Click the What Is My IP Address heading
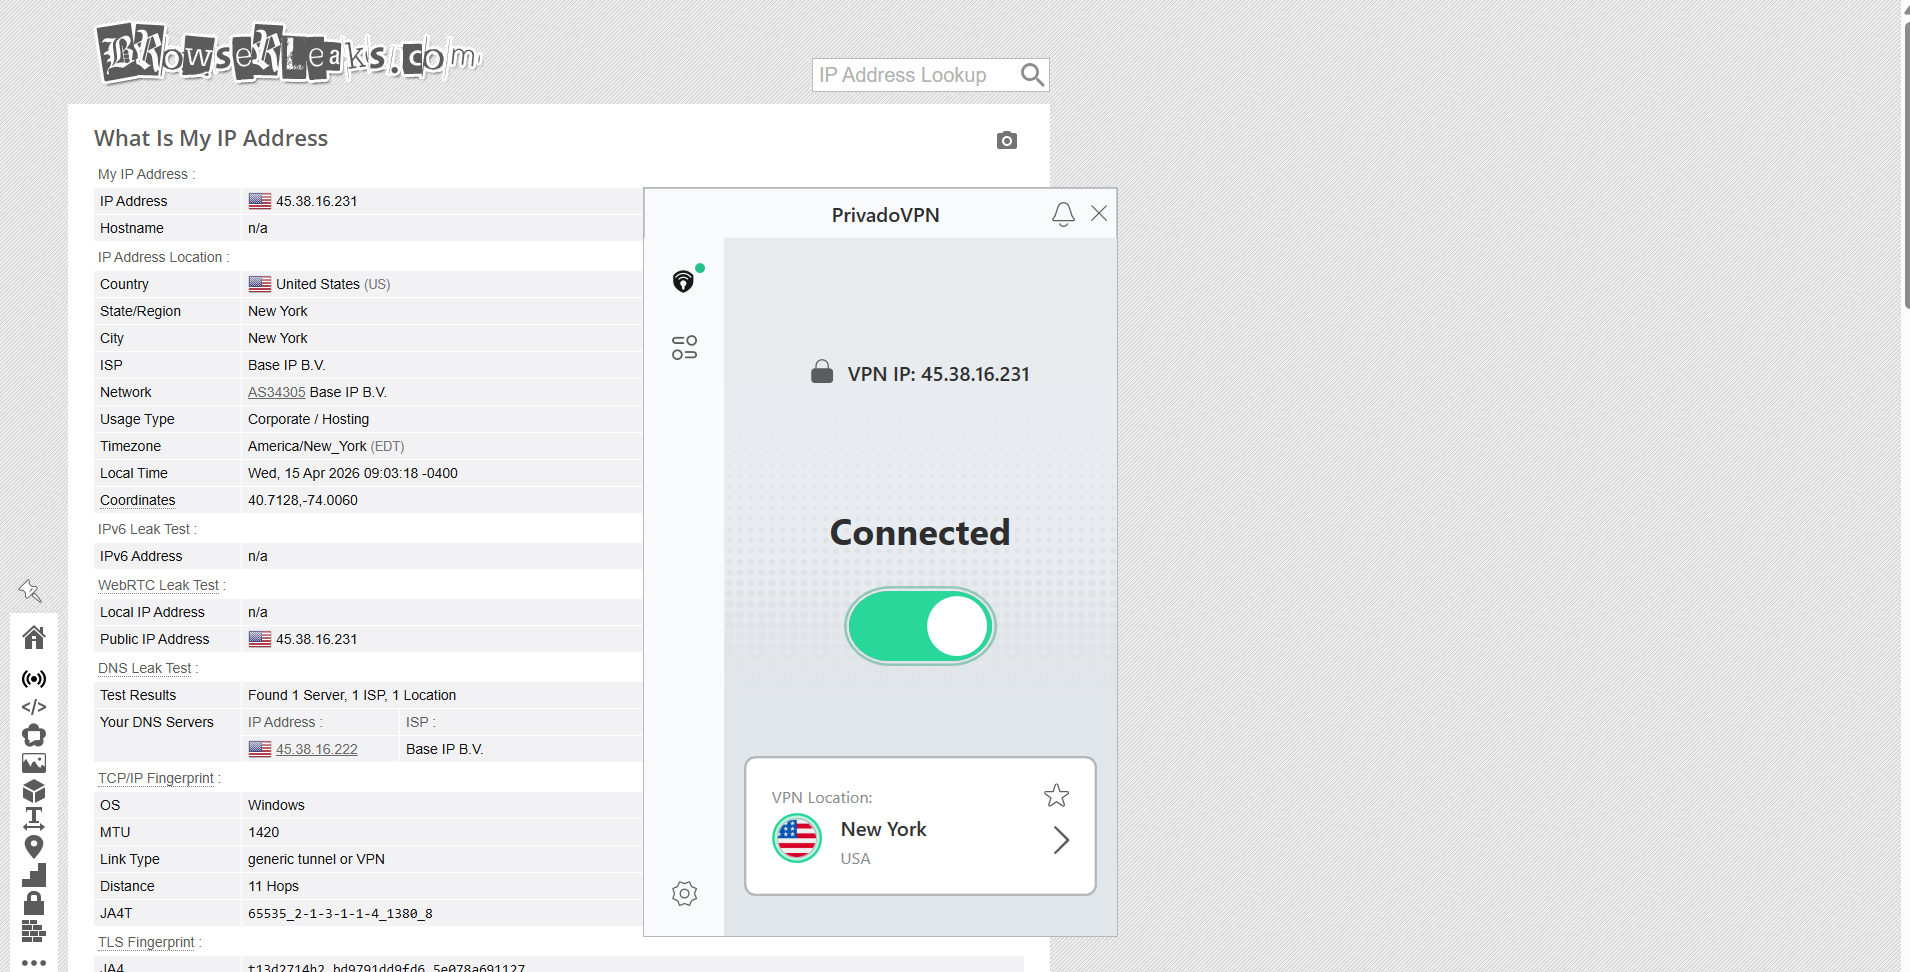This screenshot has width=1910, height=972. point(211,138)
